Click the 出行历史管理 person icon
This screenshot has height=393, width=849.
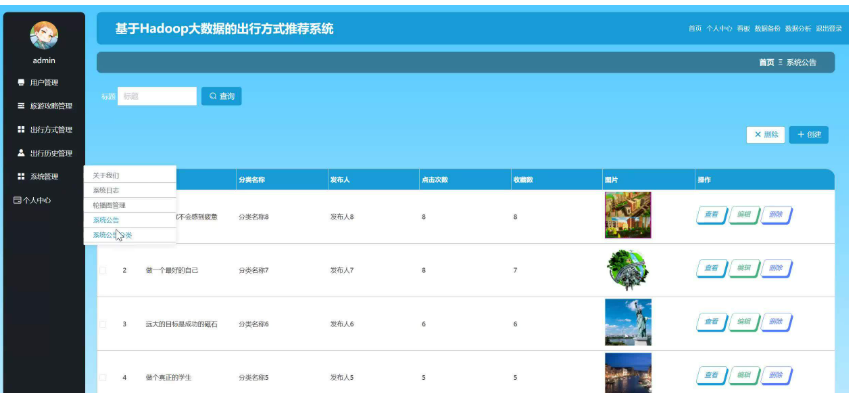(x=21, y=153)
